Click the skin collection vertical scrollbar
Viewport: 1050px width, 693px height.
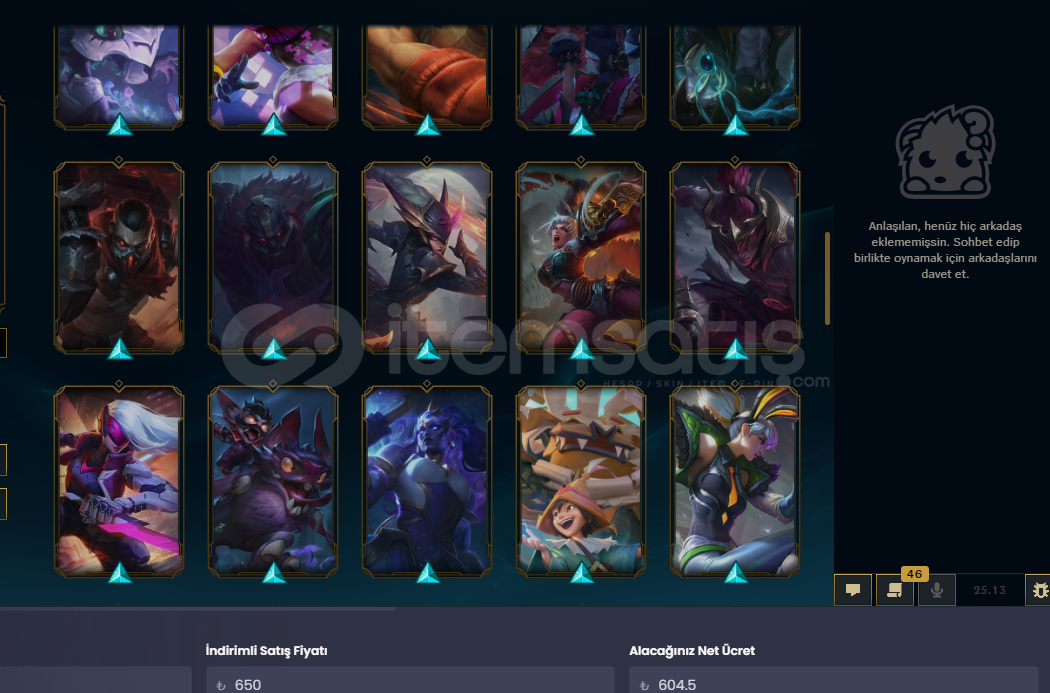point(828,279)
